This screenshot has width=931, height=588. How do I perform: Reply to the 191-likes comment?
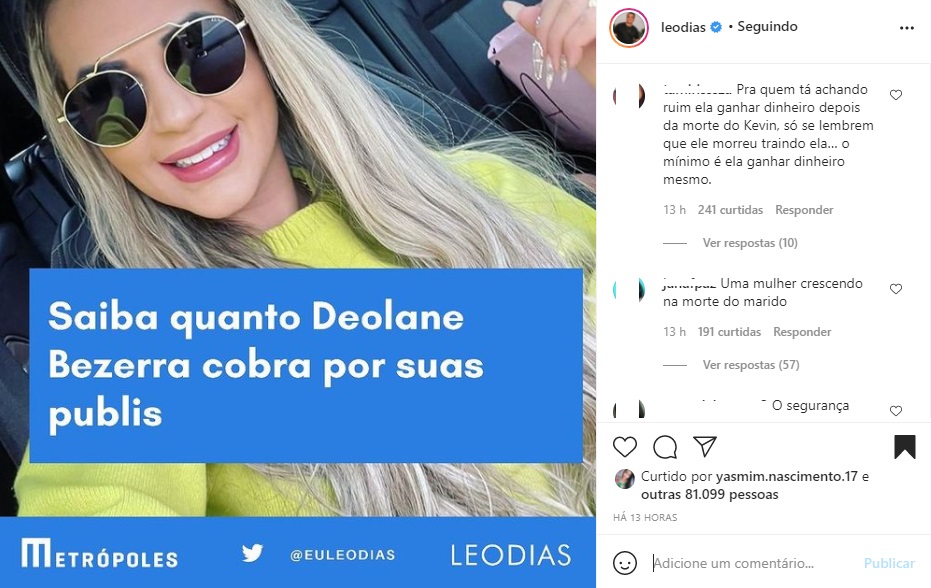(x=802, y=332)
